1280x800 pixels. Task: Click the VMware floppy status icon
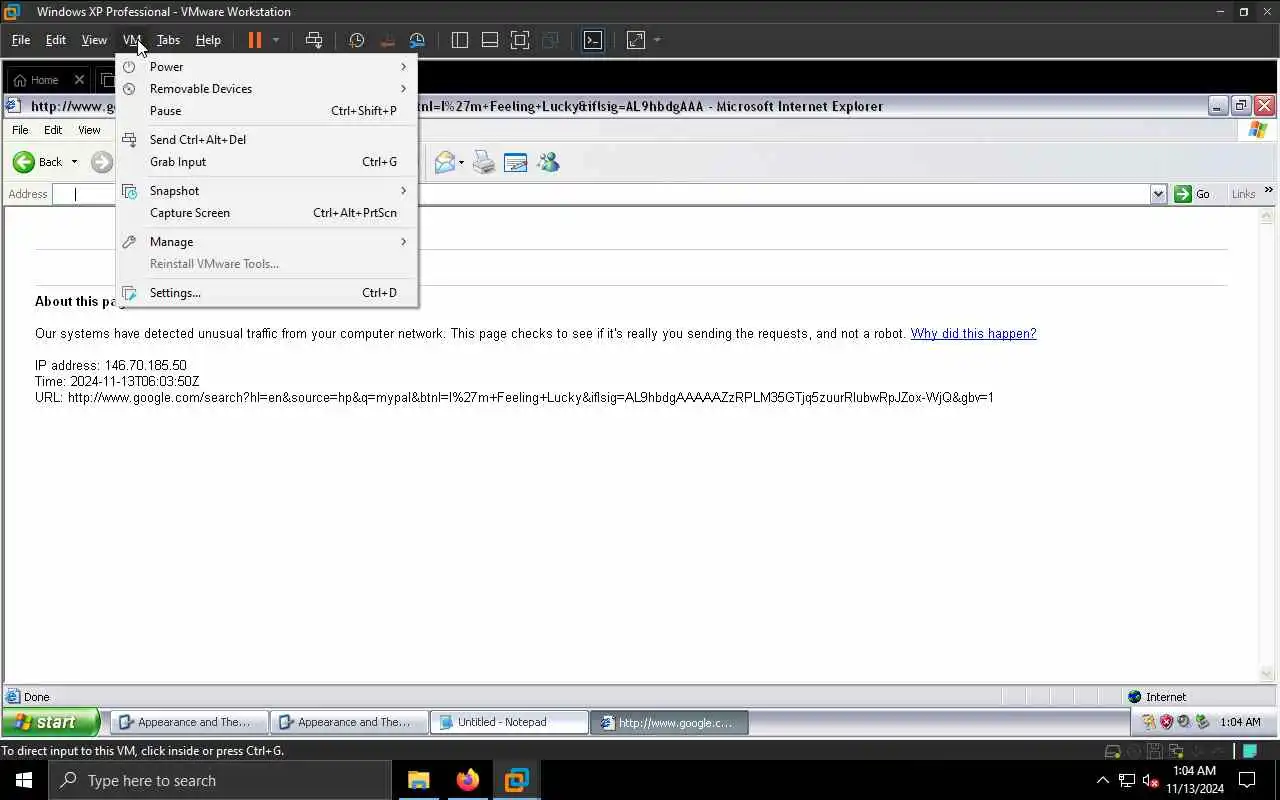click(1153, 751)
